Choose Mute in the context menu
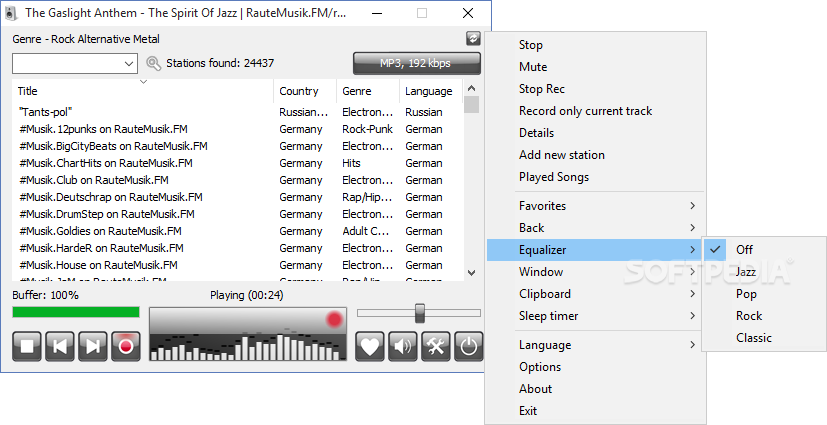 [x=595, y=67]
